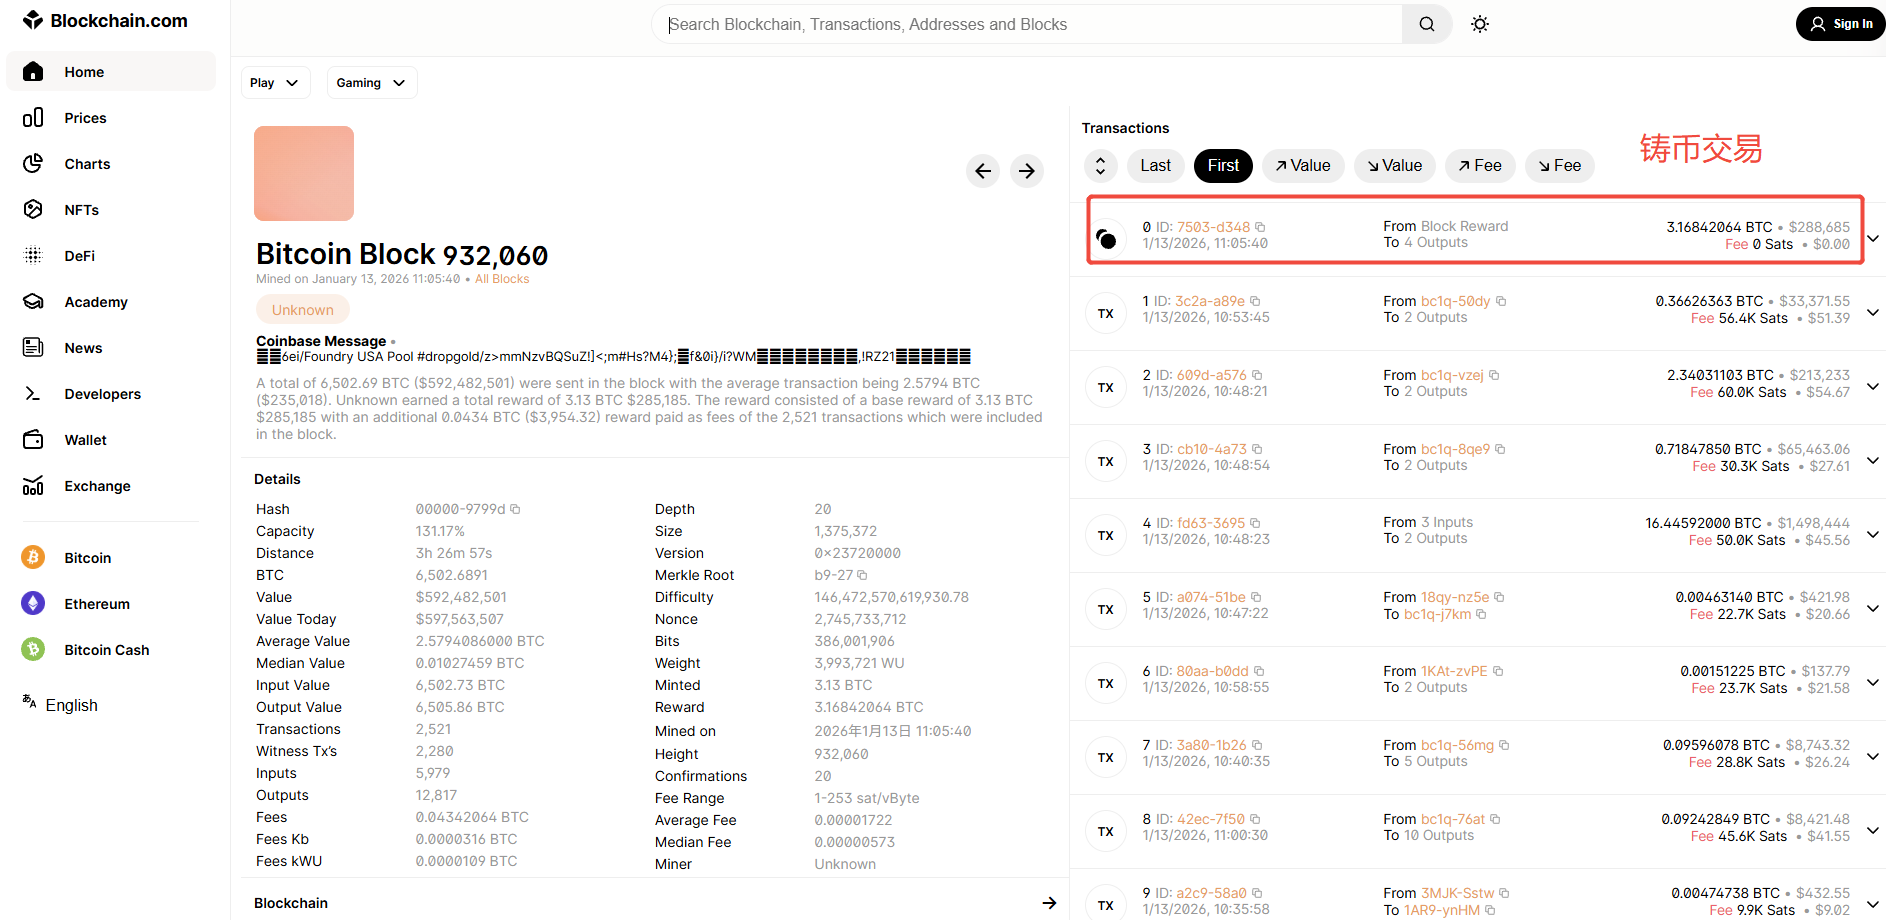Select the Ethereum coin icon
Image resolution: width=1886 pixels, height=920 pixels.
click(33, 604)
